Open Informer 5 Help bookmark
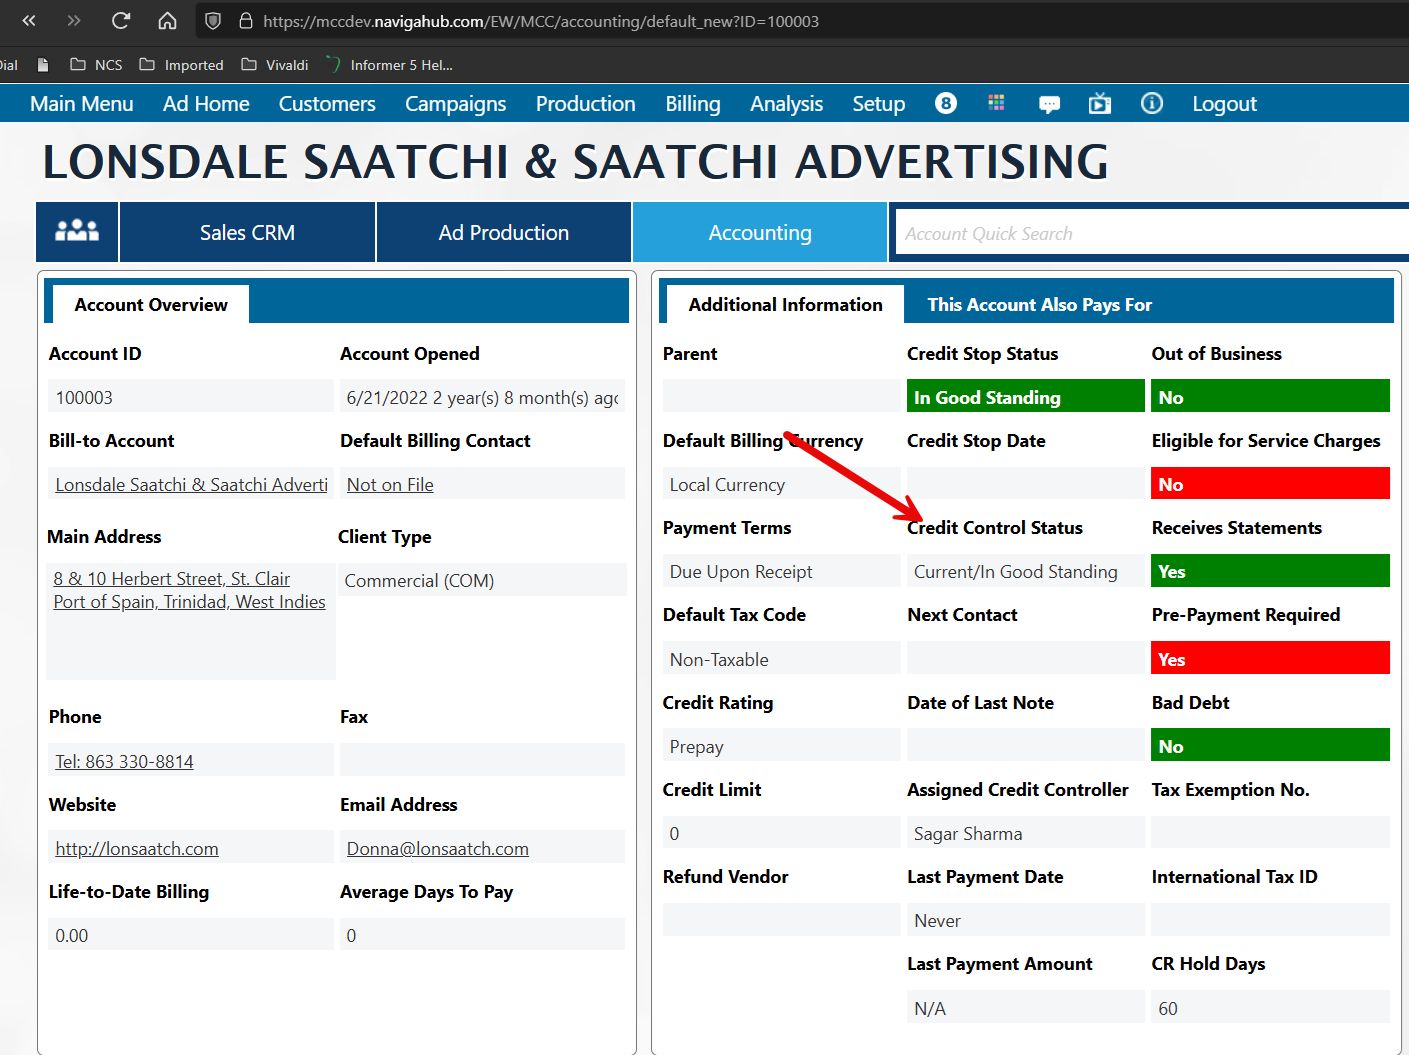This screenshot has width=1409, height=1055. pyautogui.click(x=390, y=65)
